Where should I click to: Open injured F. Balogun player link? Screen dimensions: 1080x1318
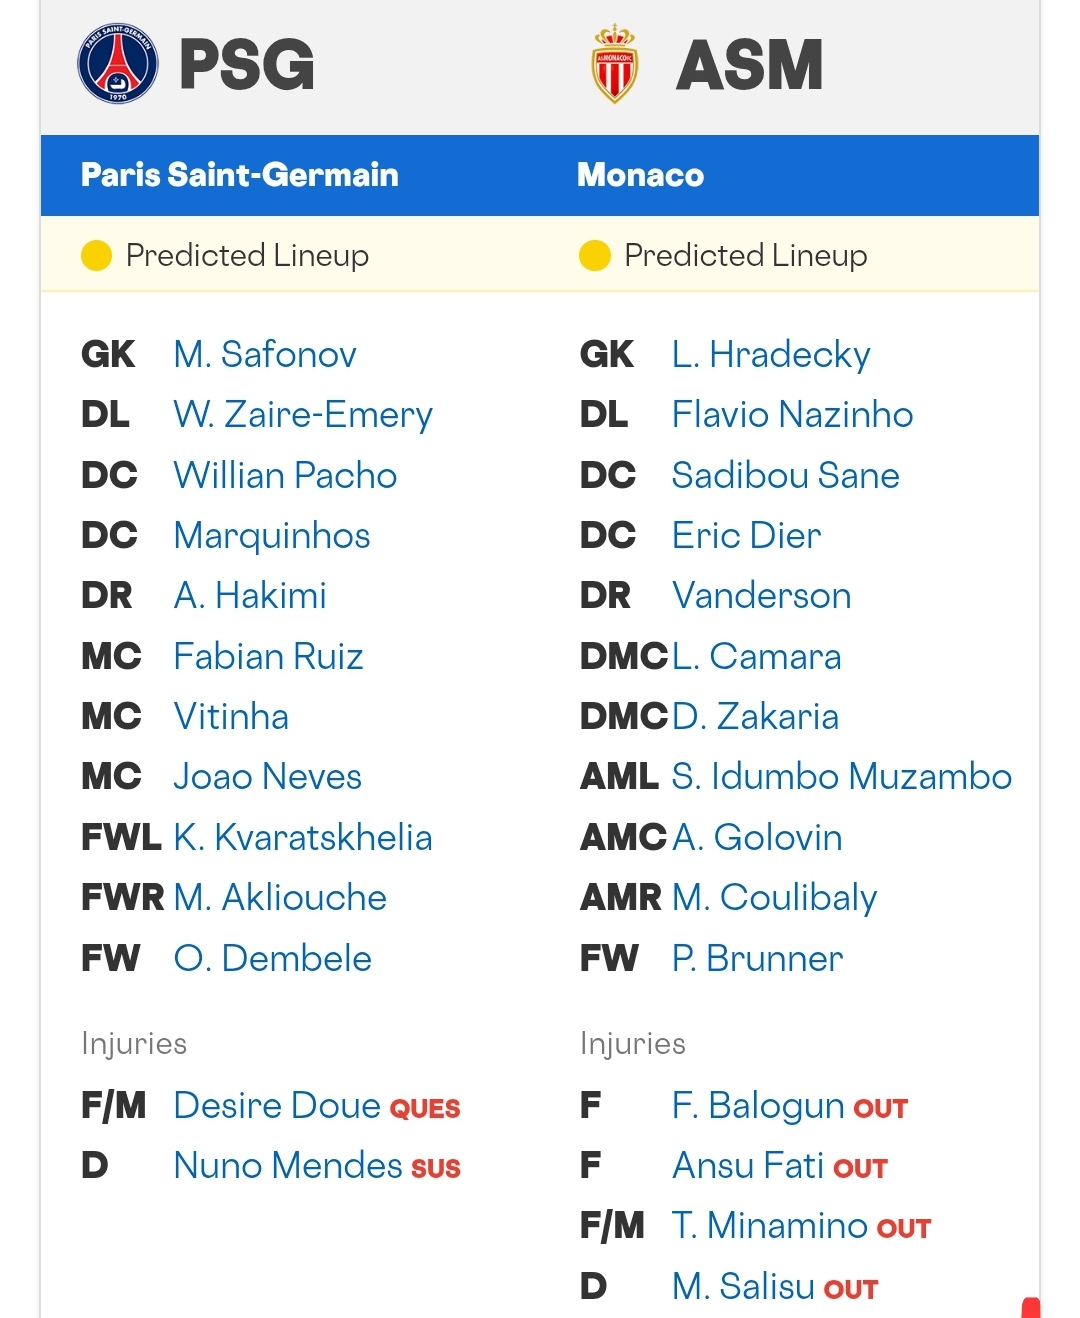(x=758, y=1106)
